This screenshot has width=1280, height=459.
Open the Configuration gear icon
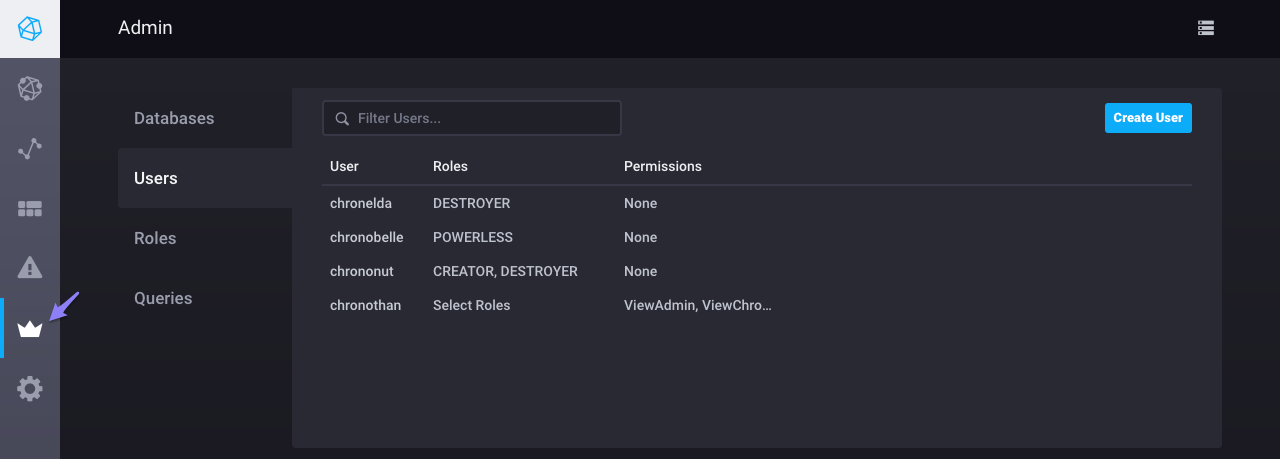30,388
